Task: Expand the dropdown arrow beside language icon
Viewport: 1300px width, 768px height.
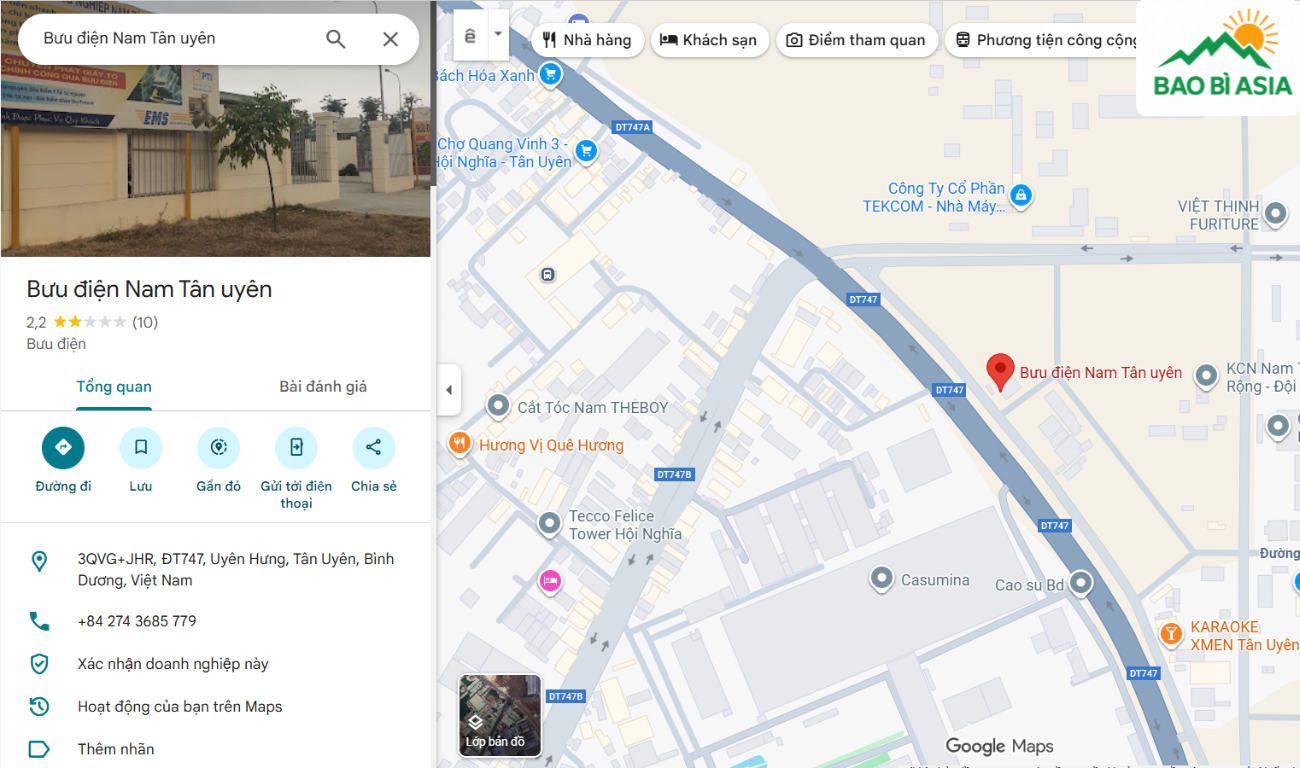Action: 498,35
